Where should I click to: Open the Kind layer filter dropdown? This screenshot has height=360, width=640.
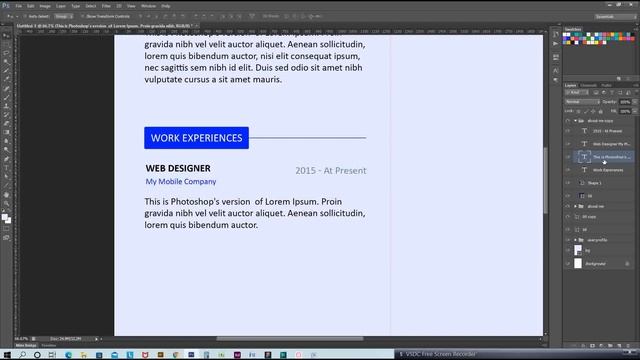coord(577,93)
